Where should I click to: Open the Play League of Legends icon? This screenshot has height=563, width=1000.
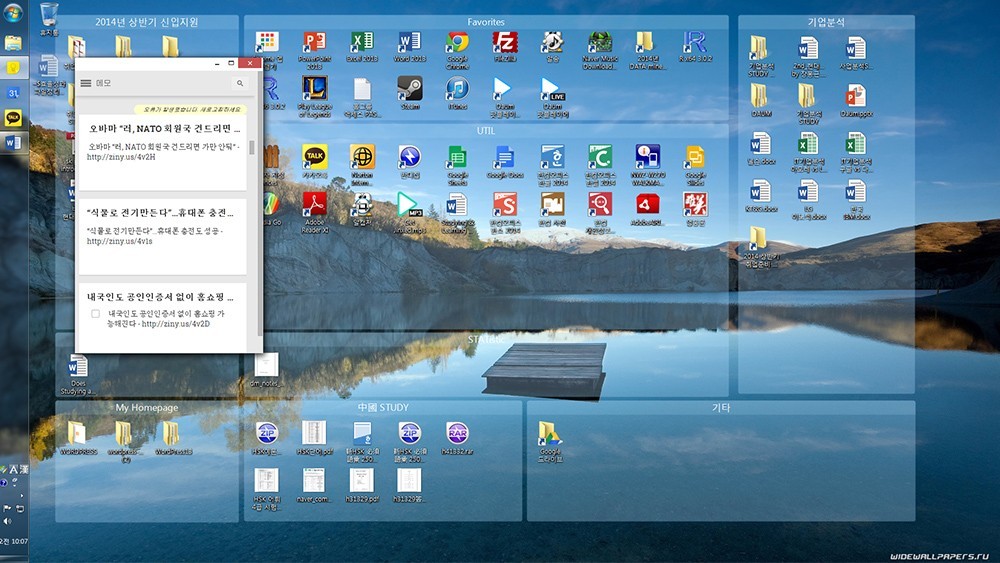point(314,88)
